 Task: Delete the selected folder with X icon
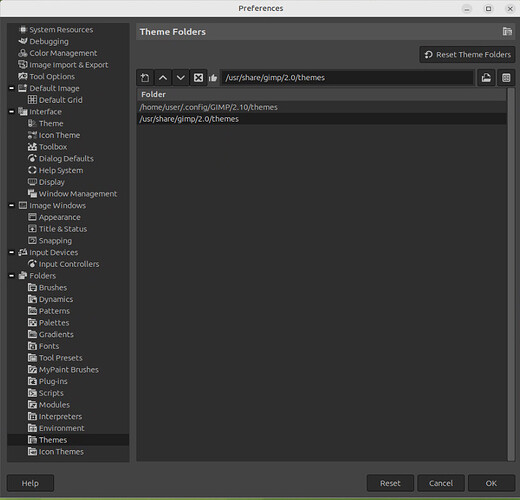[x=198, y=78]
